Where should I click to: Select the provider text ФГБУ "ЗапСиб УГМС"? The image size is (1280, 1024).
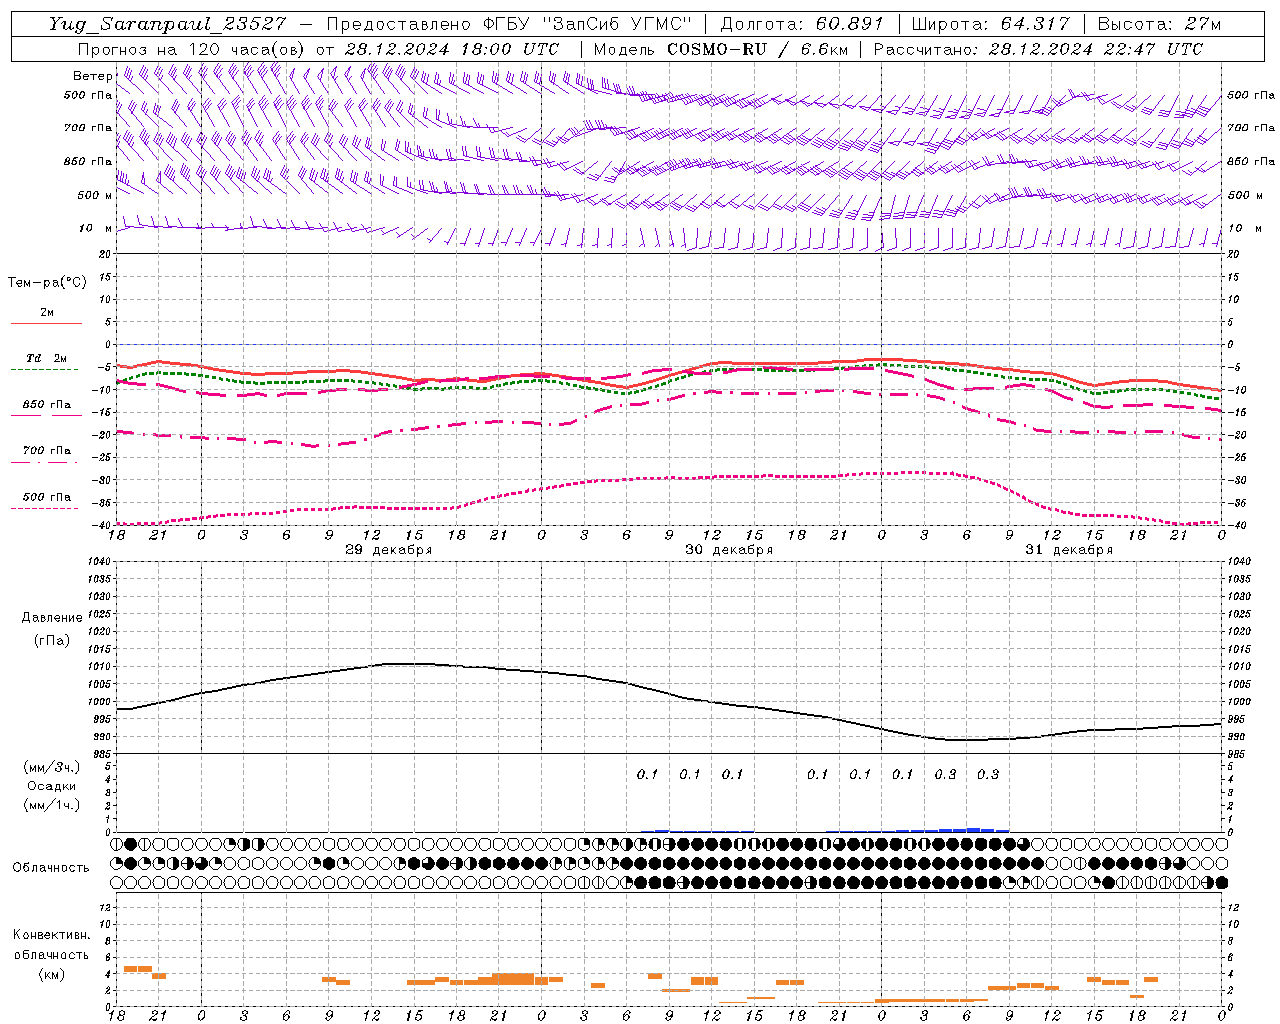(x=589, y=23)
